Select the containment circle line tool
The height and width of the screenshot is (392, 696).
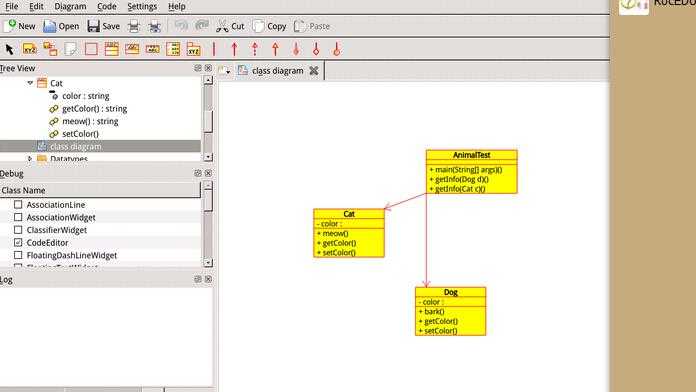click(x=336, y=49)
